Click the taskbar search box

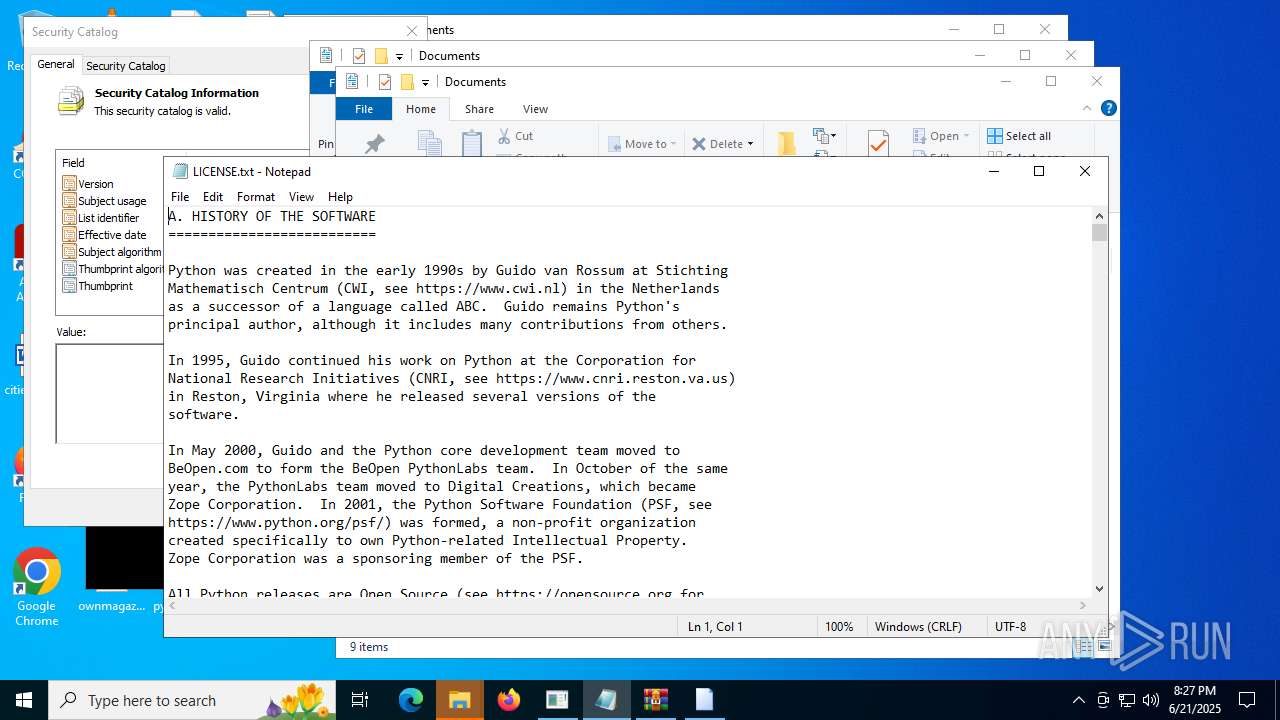[x=192, y=700]
